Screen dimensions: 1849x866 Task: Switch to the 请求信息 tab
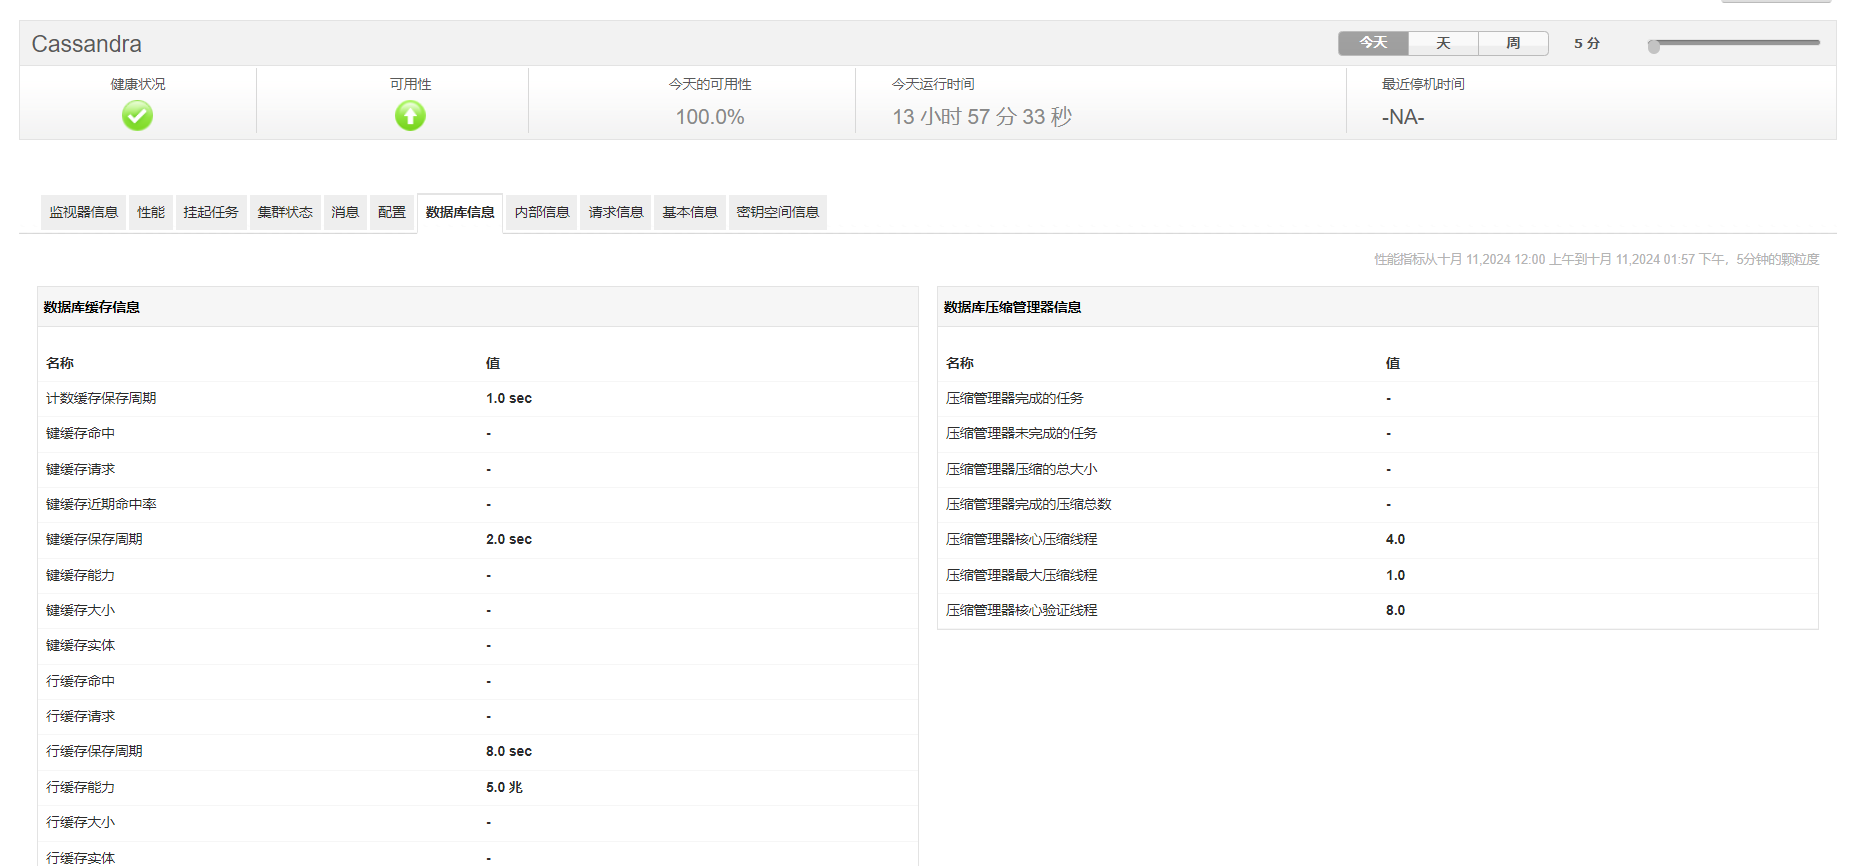[x=616, y=212]
